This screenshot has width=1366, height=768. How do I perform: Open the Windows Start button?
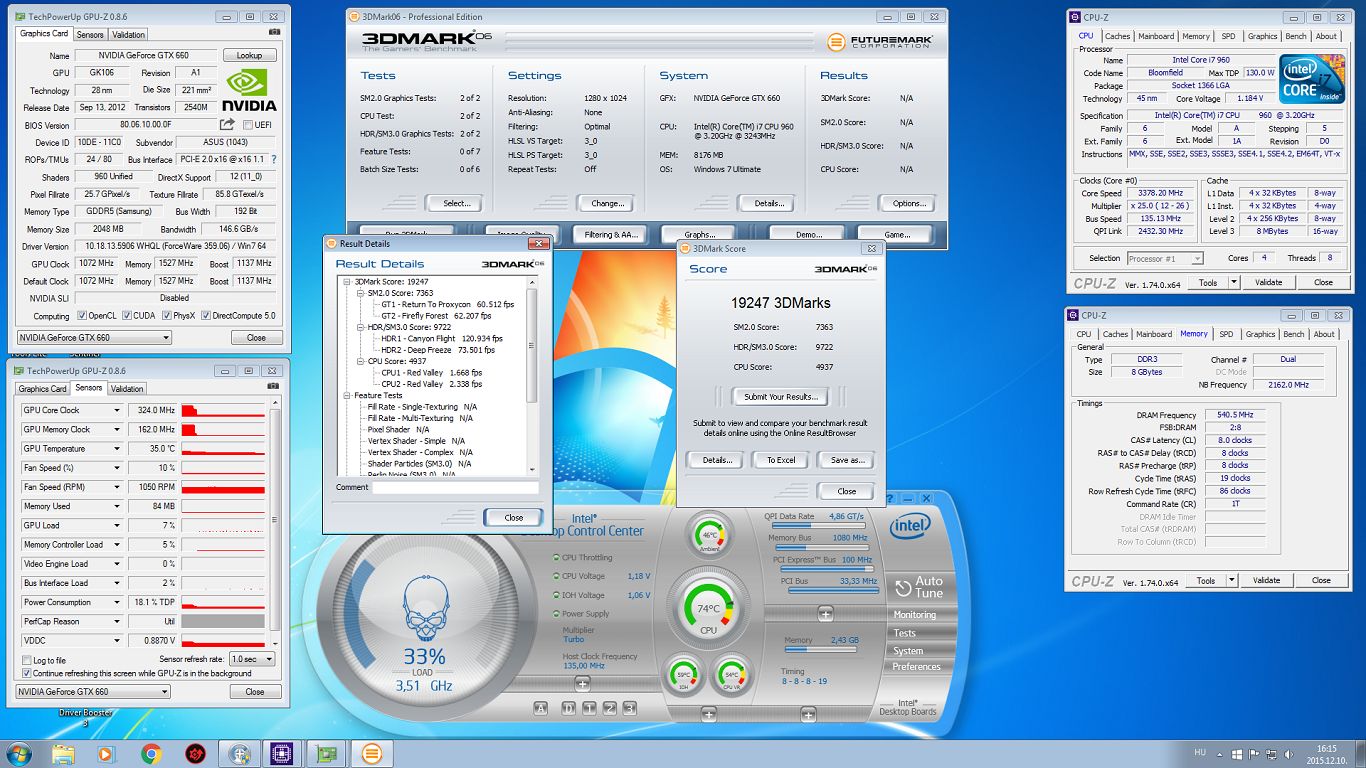coord(18,753)
